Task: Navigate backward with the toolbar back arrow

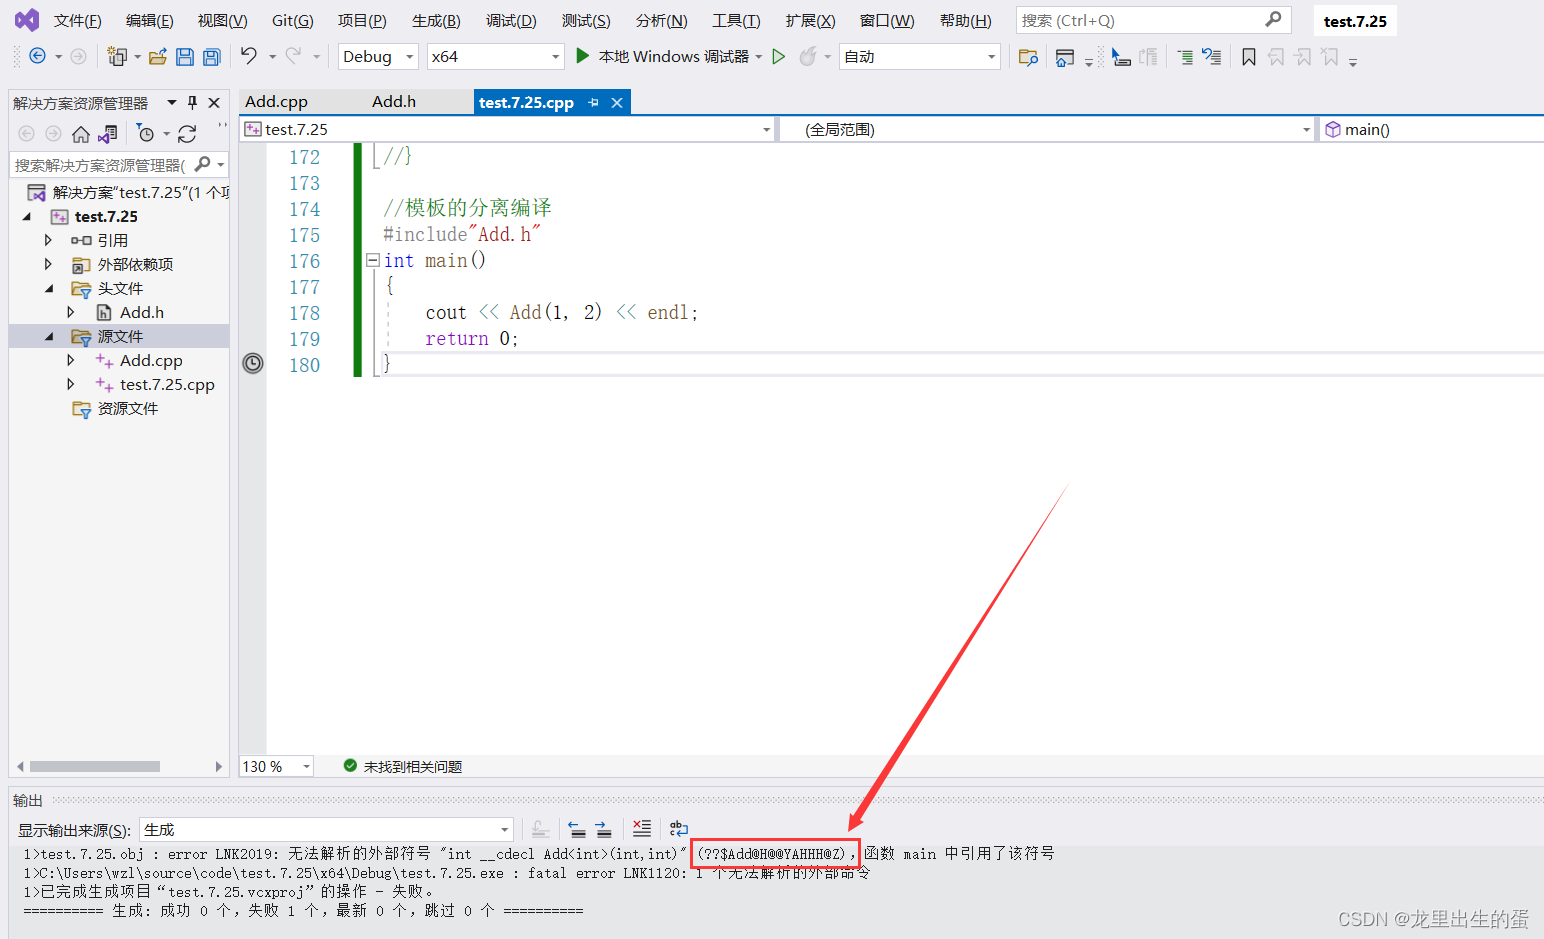Action: pyautogui.click(x=37, y=57)
